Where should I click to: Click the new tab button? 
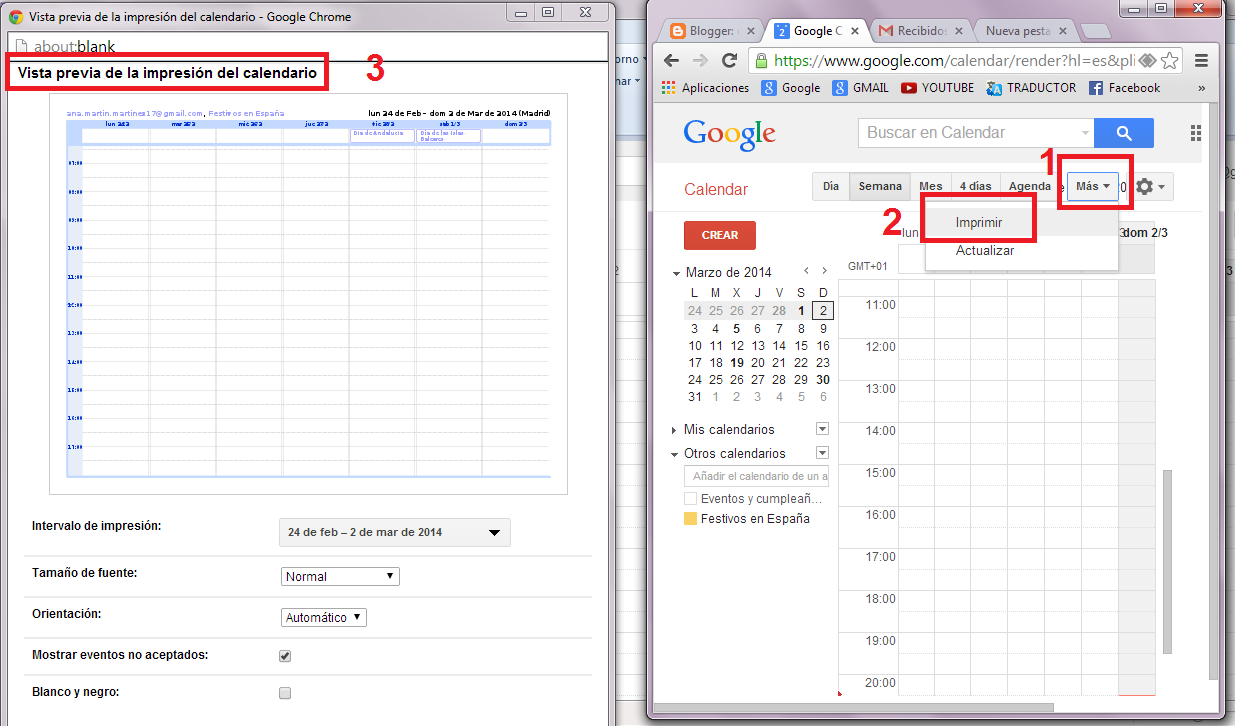point(1097,31)
